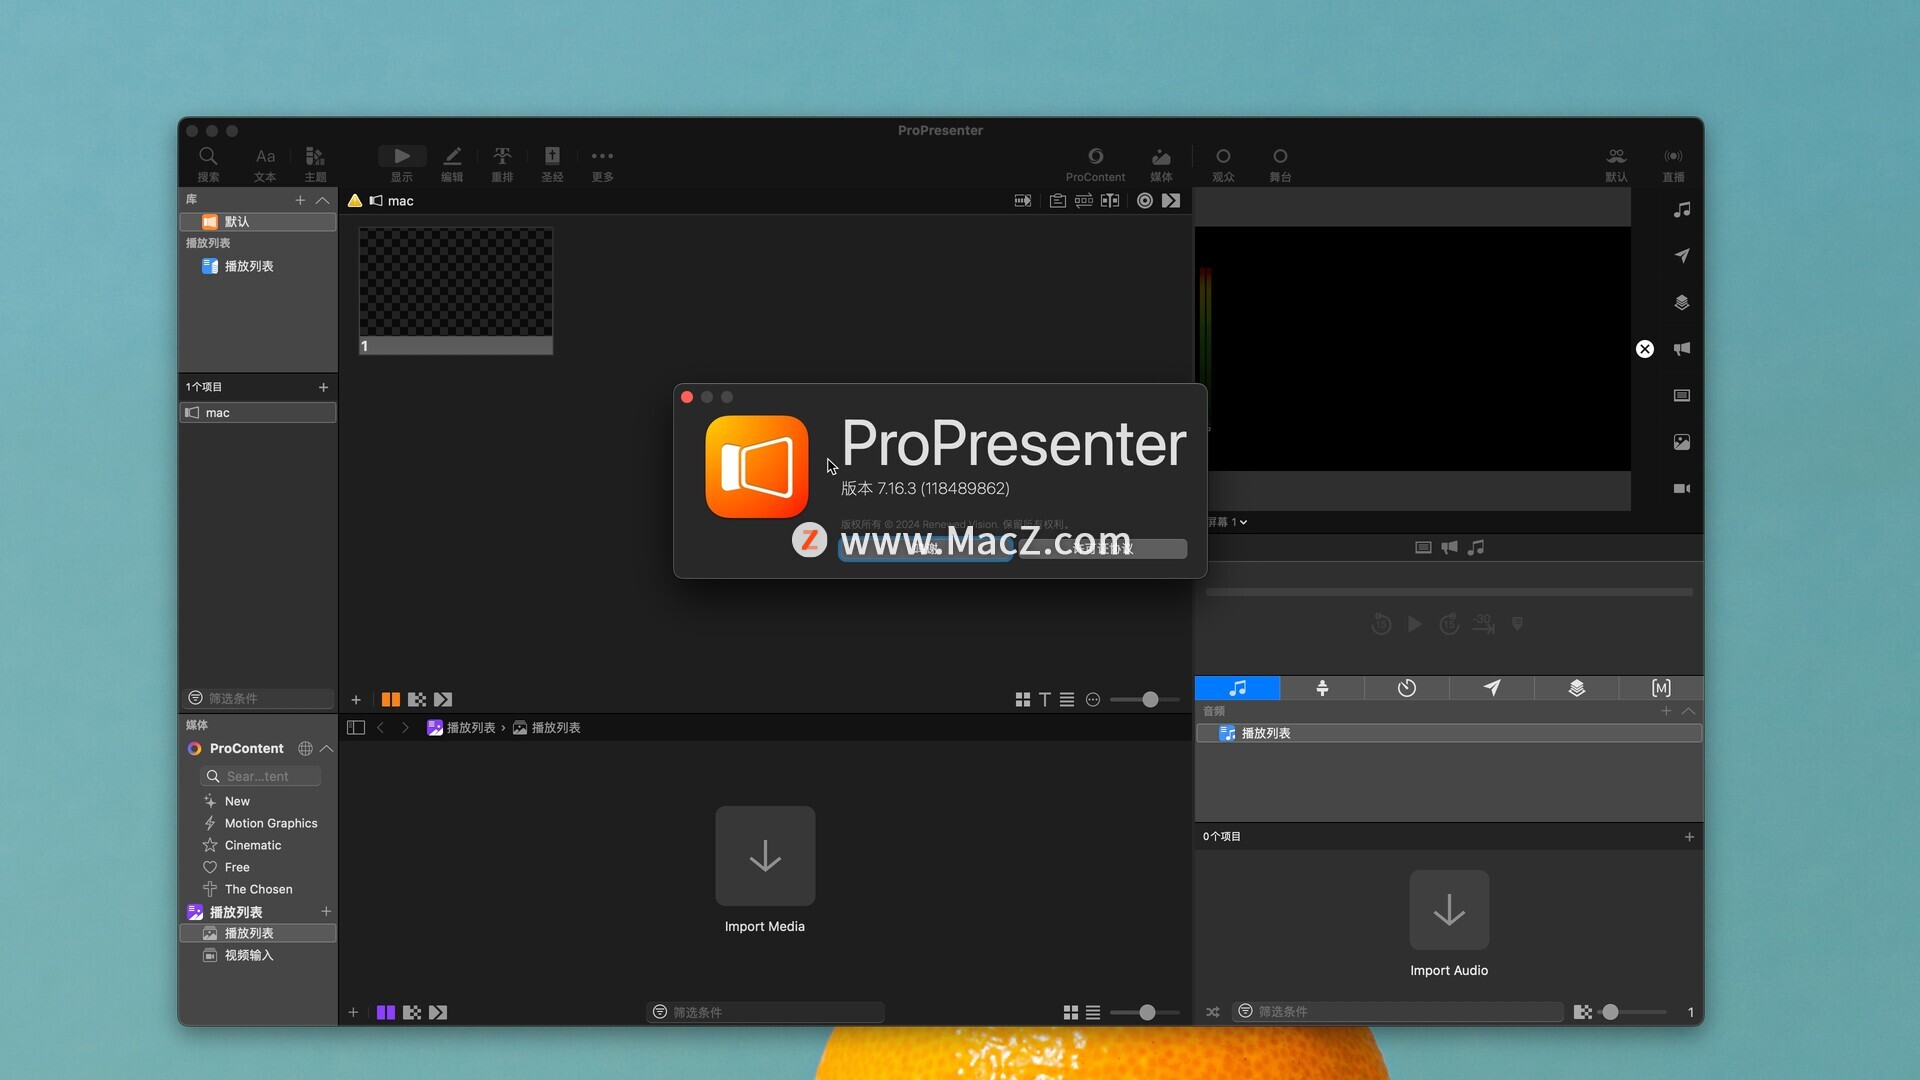Open the Timers tab with clock icon
The height and width of the screenshot is (1080, 1920).
coord(1407,688)
